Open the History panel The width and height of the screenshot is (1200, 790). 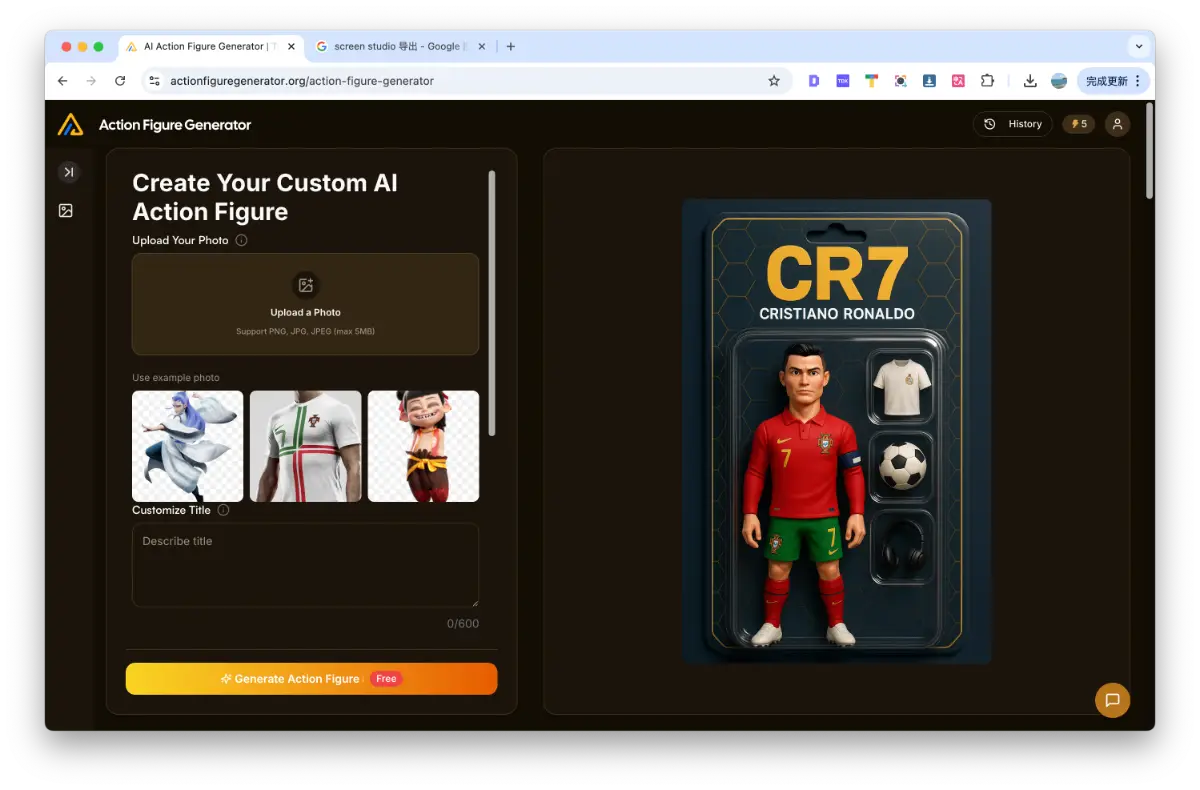pos(1013,124)
